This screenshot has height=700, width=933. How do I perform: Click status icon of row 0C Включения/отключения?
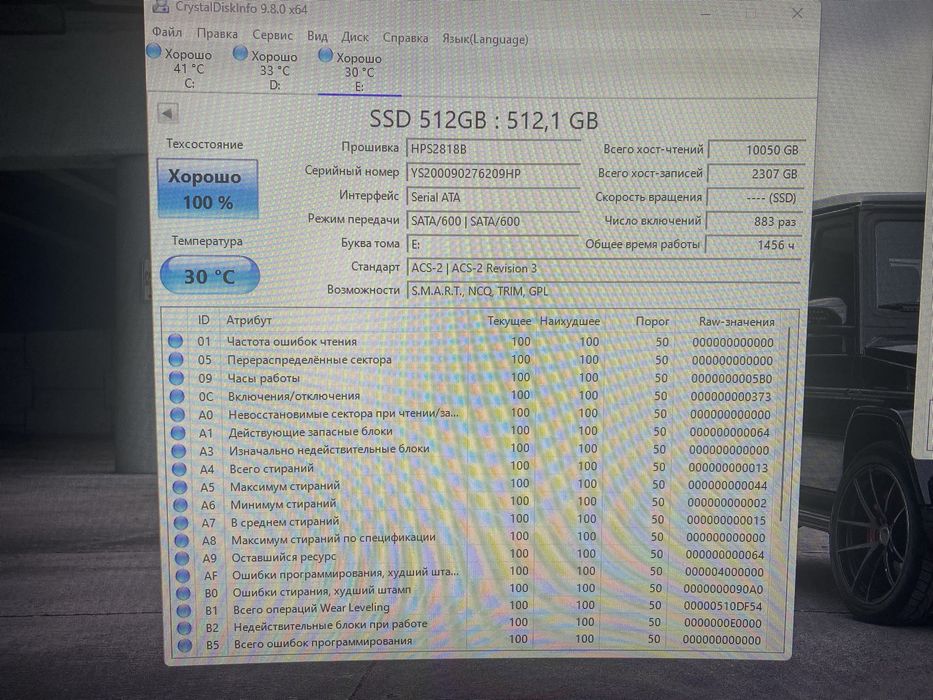point(177,396)
